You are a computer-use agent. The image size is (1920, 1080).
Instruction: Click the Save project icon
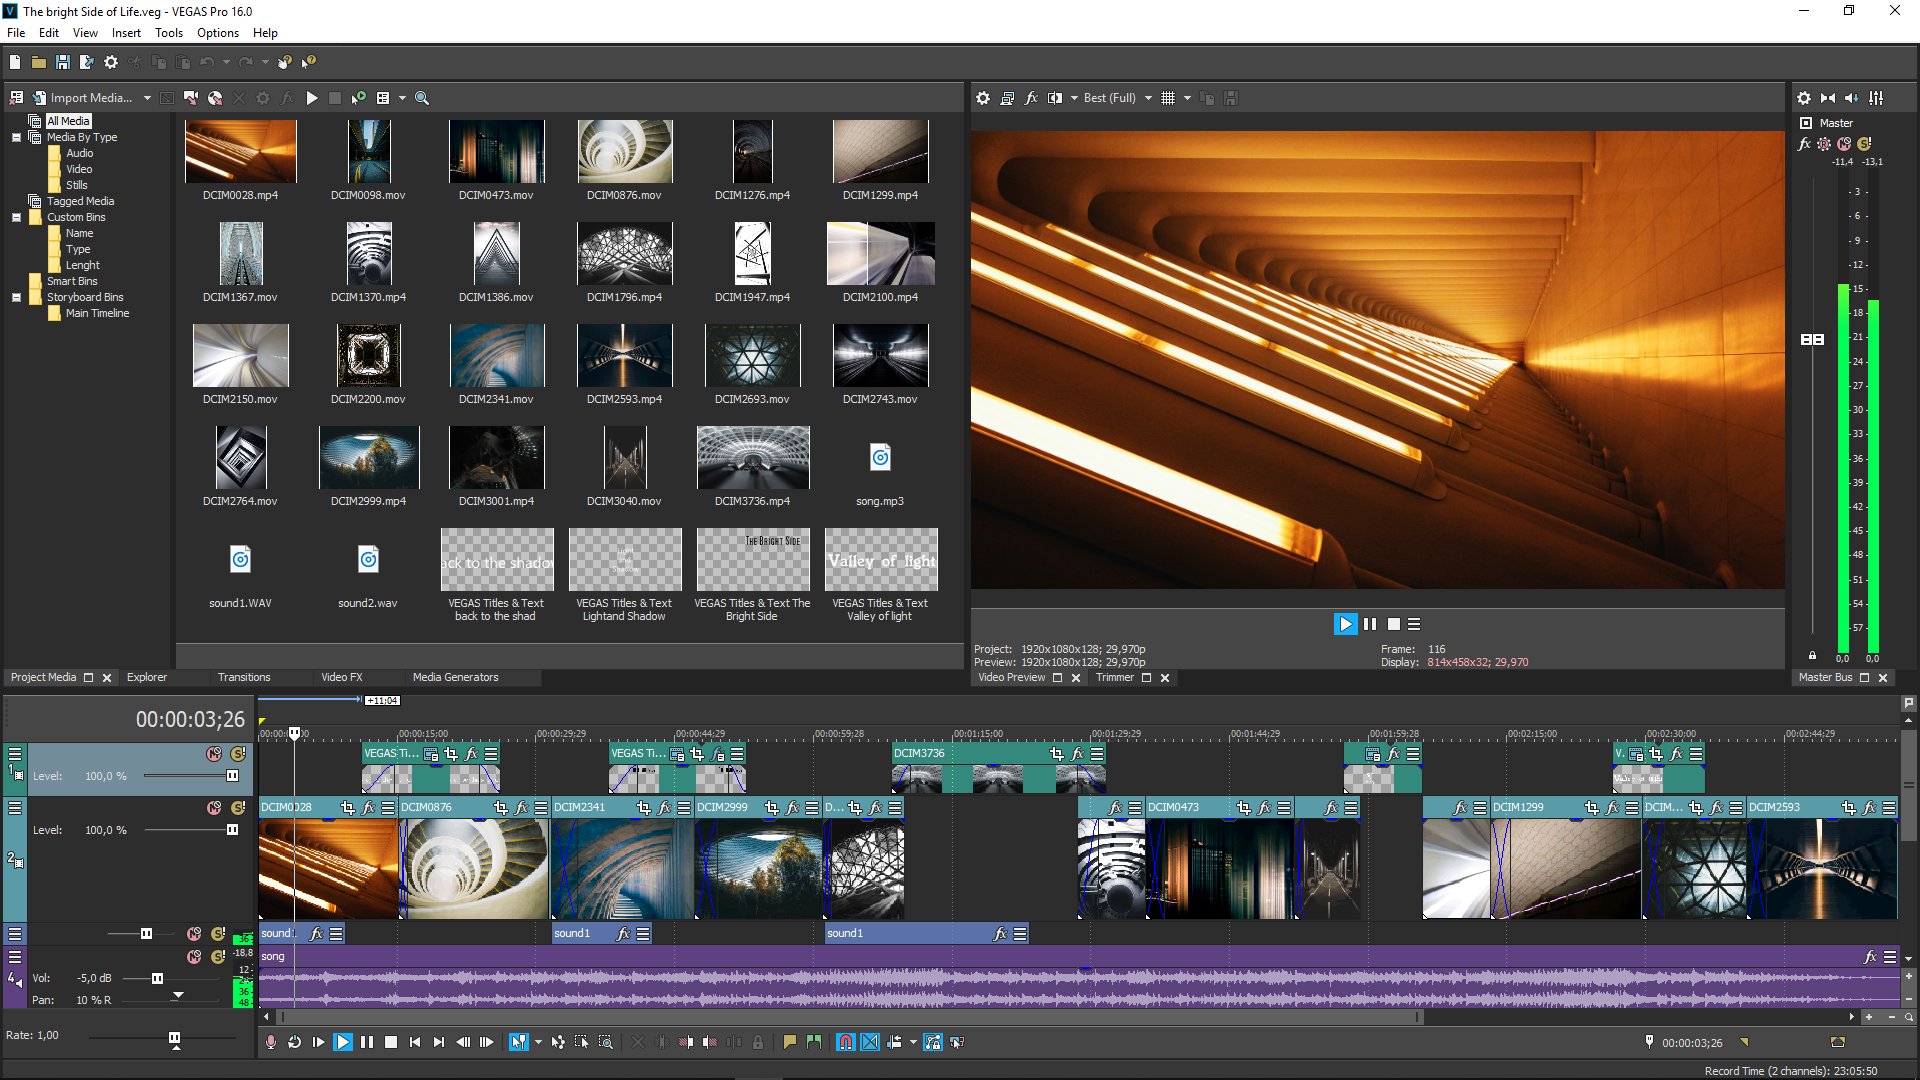pos(62,62)
